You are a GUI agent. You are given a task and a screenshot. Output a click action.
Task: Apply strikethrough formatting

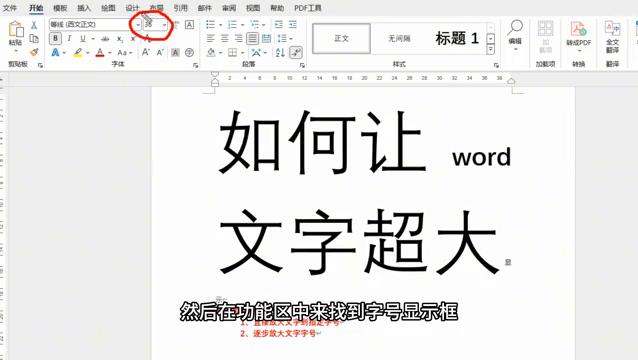pyautogui.click(x=105, y=39)
